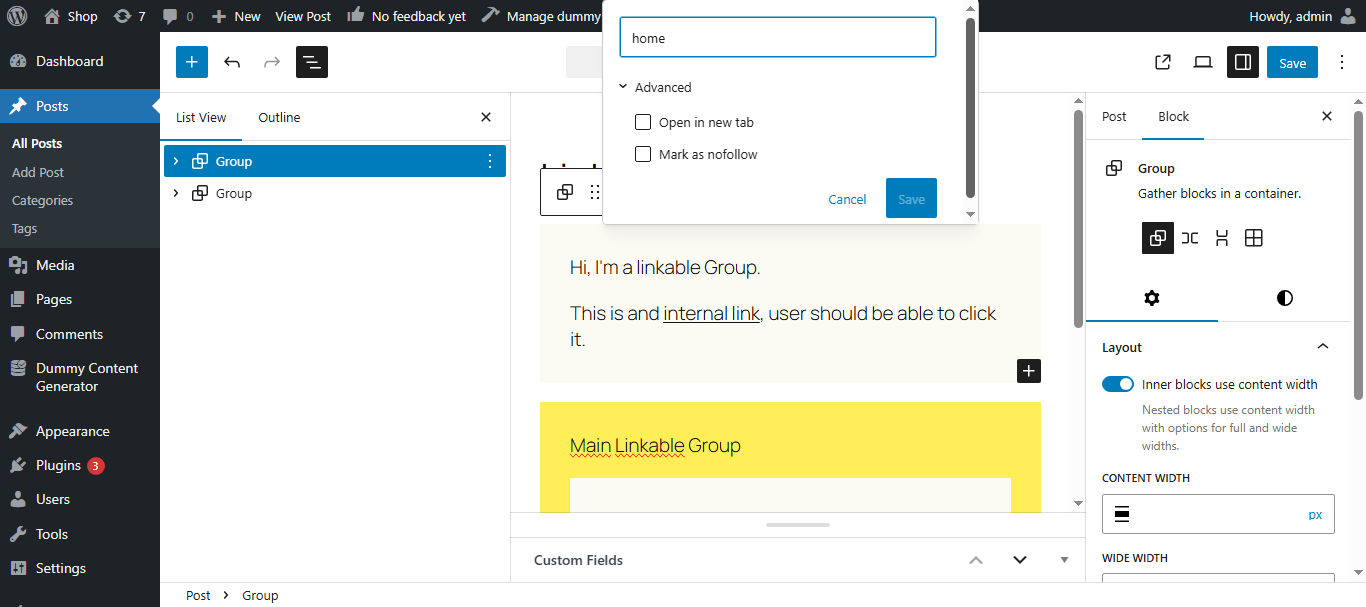Click the Group breadcrumb in footer
The height and width of the screenshot is (607, 1366).
(x=260, y=595)
